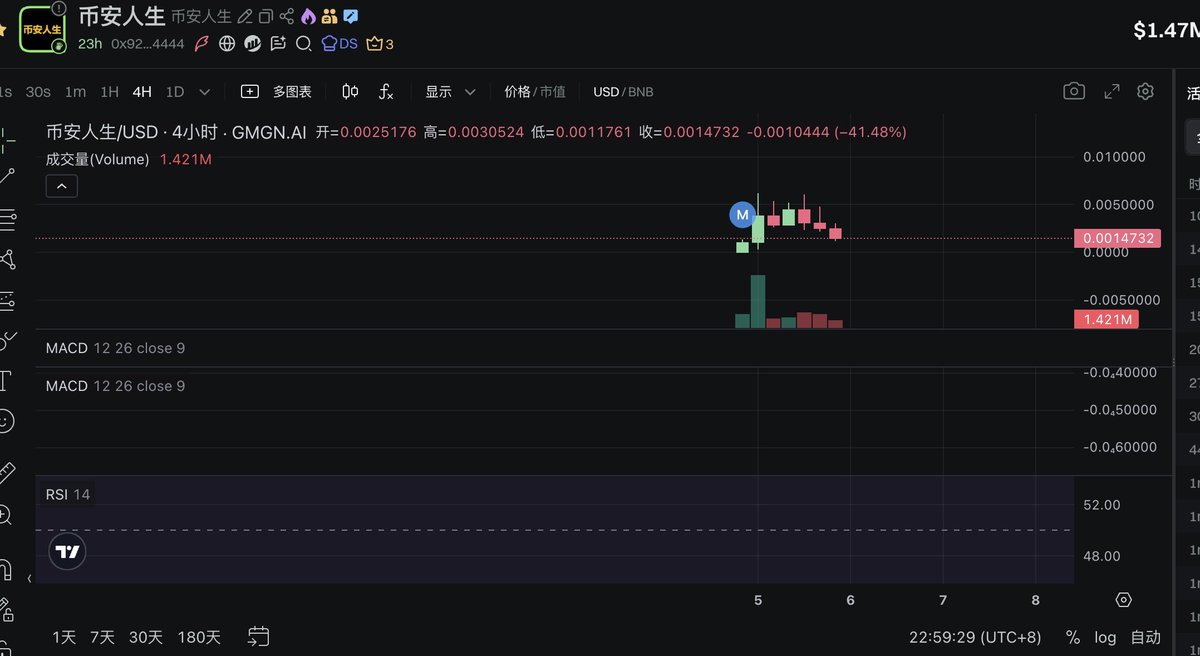The width and height of the screenshot is (1200, 656).
Task: Enter fullscreen with the expand arrows icon
Action: coord(1112,91)
